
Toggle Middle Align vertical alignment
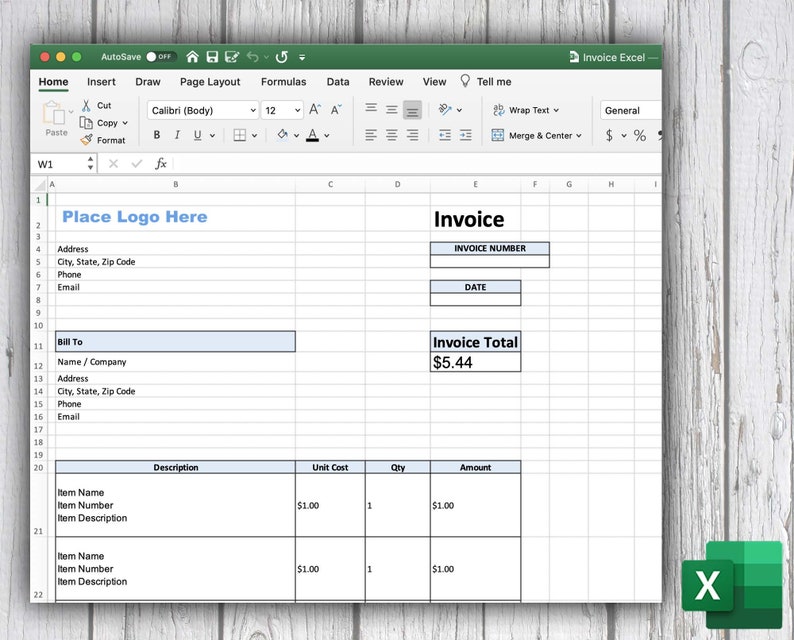pyautogui.click(x=391, y=109)
